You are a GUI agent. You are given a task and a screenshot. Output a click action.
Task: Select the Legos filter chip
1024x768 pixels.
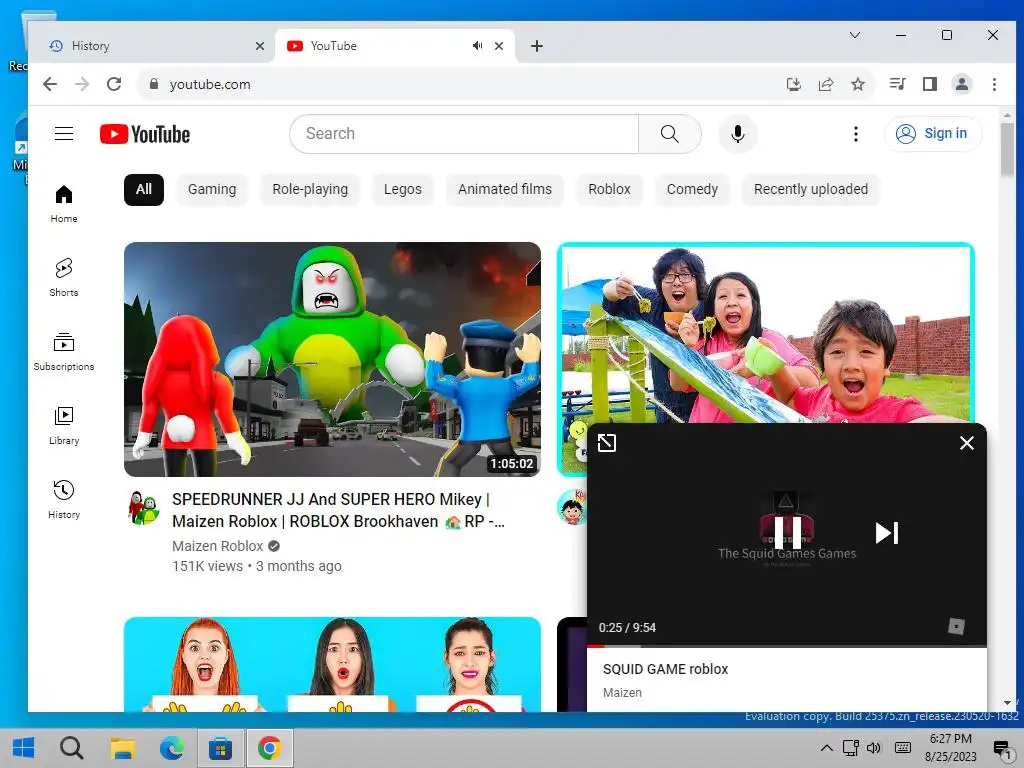coord(403,189)
